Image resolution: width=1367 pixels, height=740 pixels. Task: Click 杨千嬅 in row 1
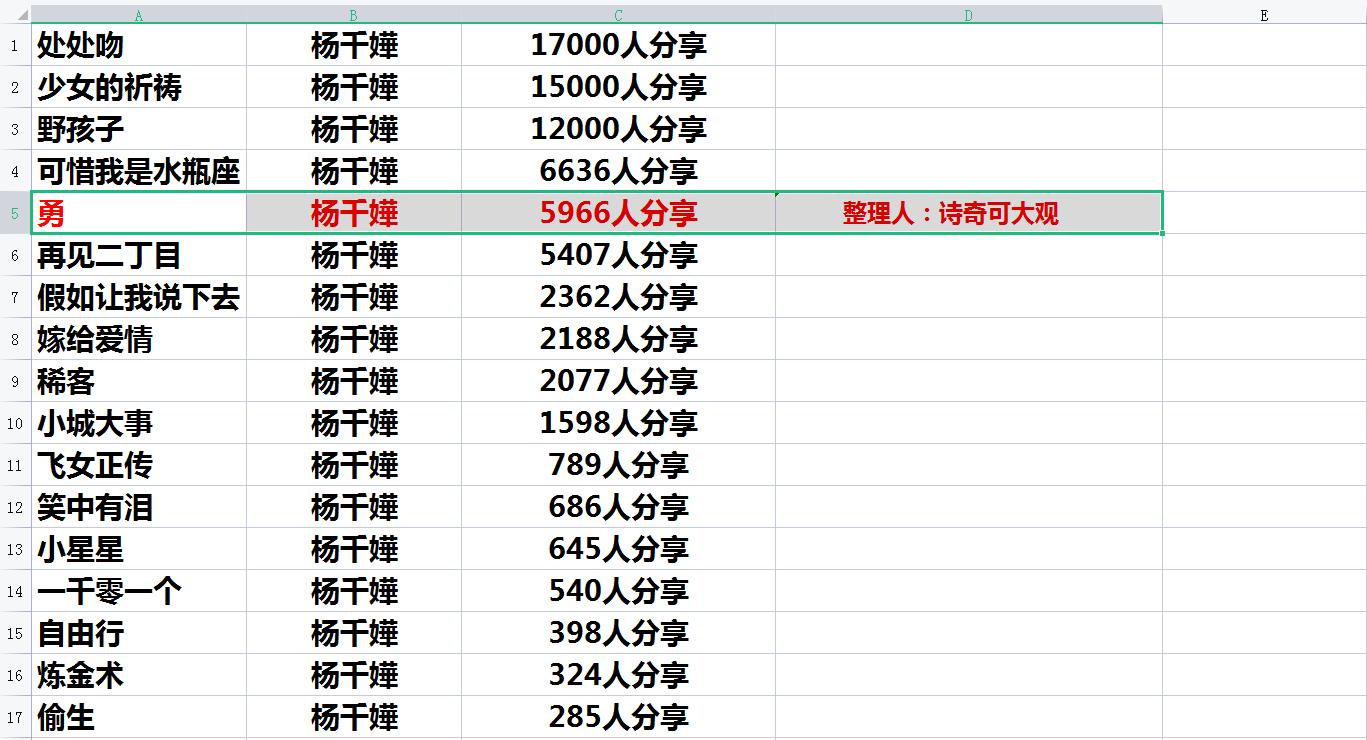[354, 45]
